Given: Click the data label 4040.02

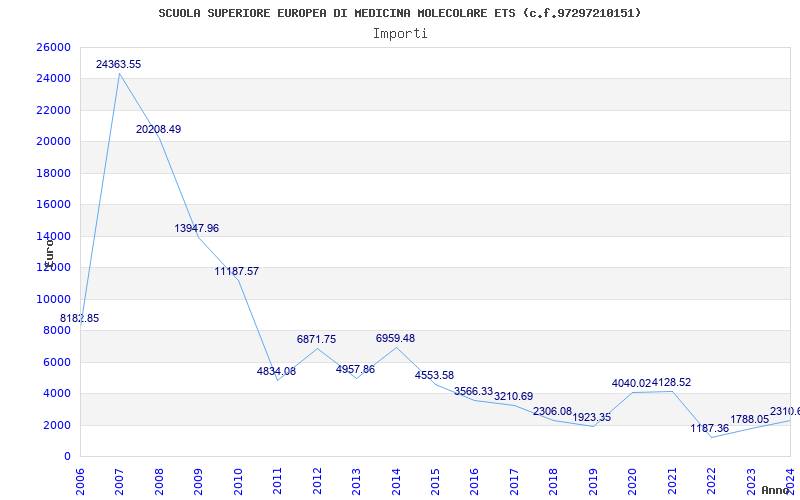Looking at the screenshot, I should [632, 383].
